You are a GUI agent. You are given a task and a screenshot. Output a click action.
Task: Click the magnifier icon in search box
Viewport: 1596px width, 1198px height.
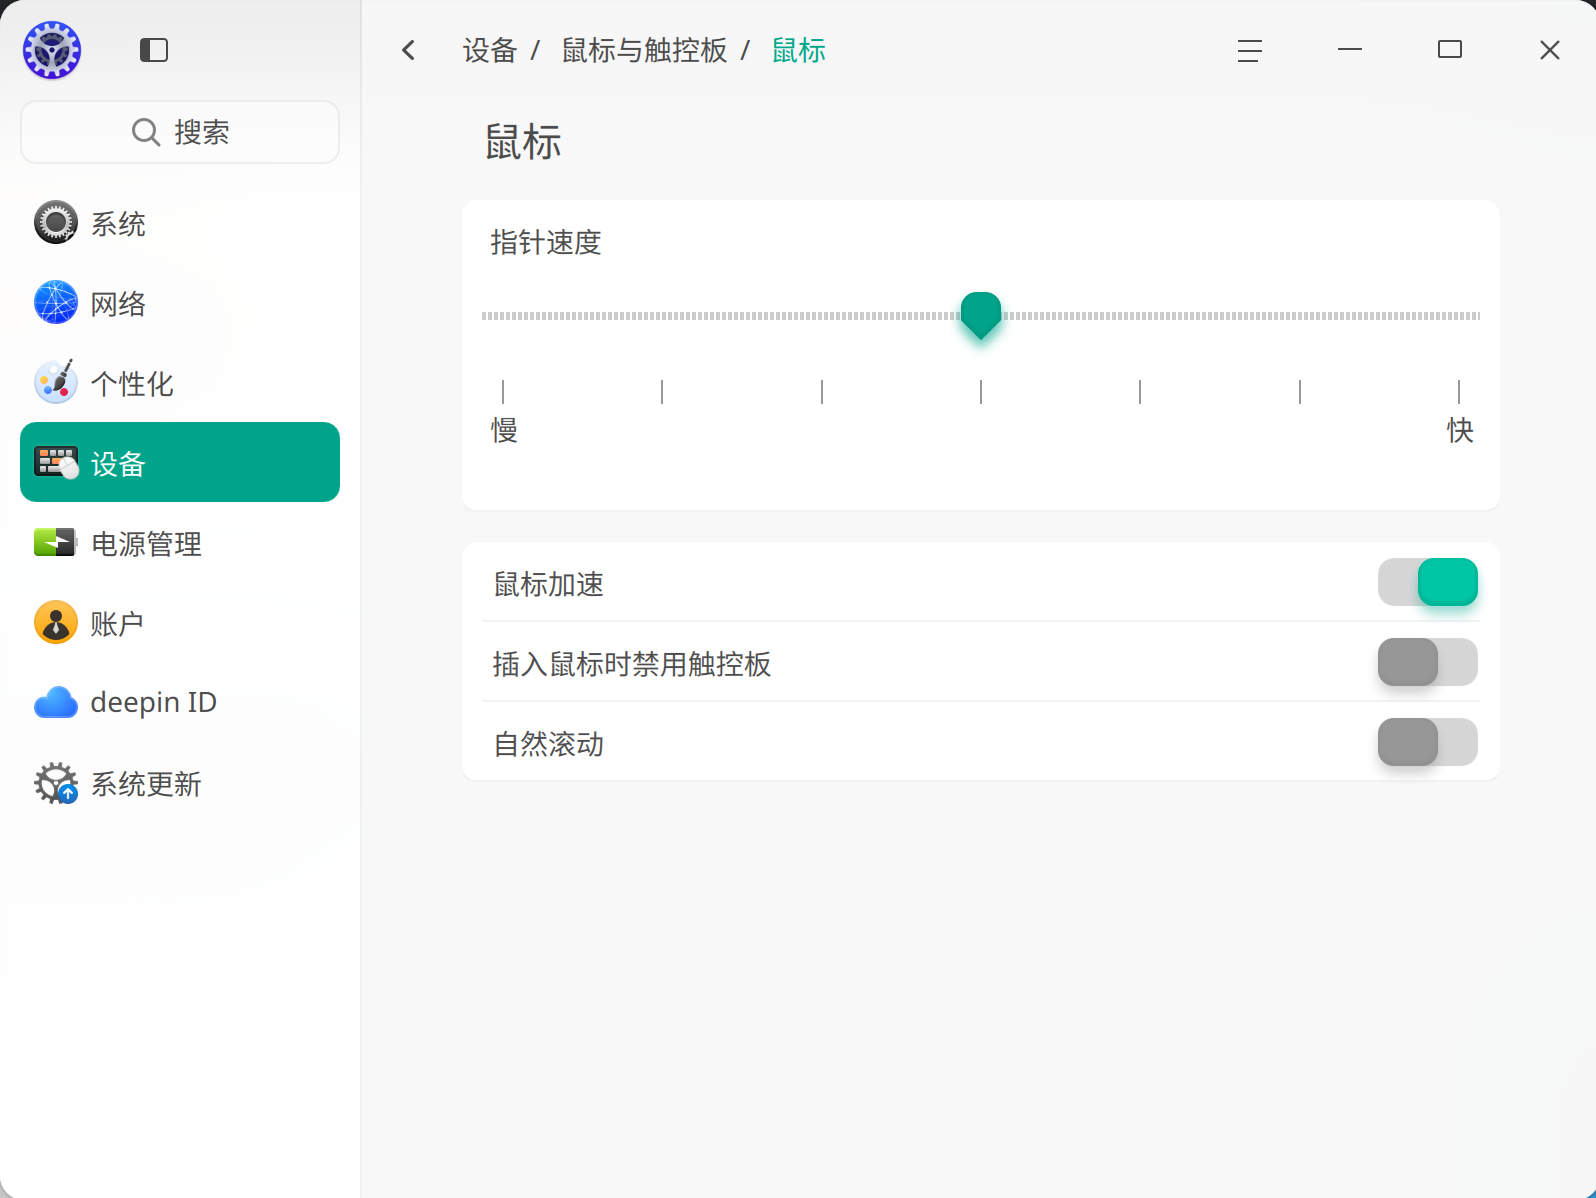click(x=146, y=132)
